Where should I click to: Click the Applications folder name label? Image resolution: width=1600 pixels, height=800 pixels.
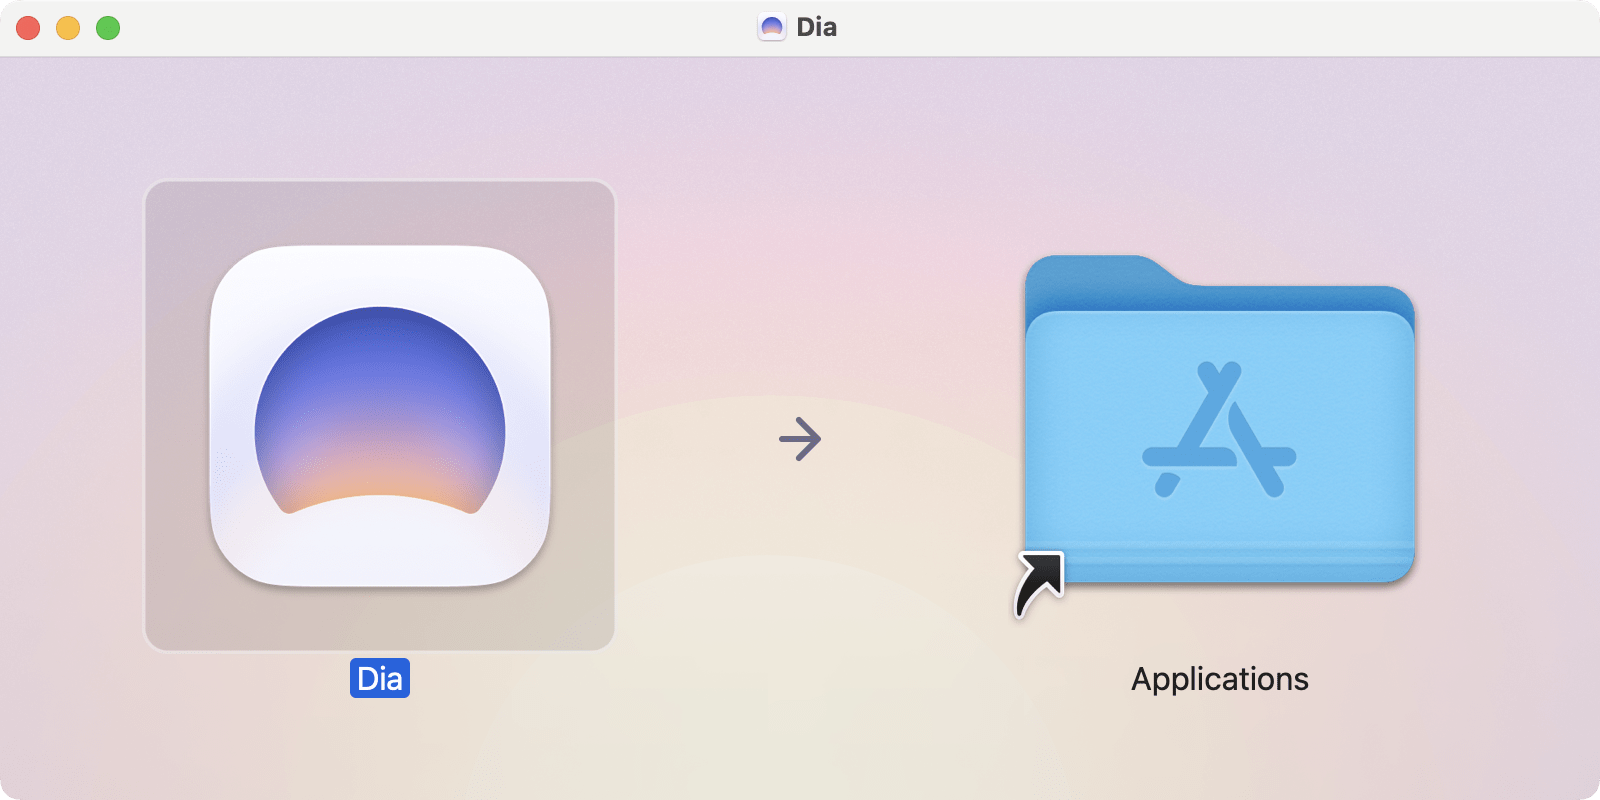[1220, 679]
